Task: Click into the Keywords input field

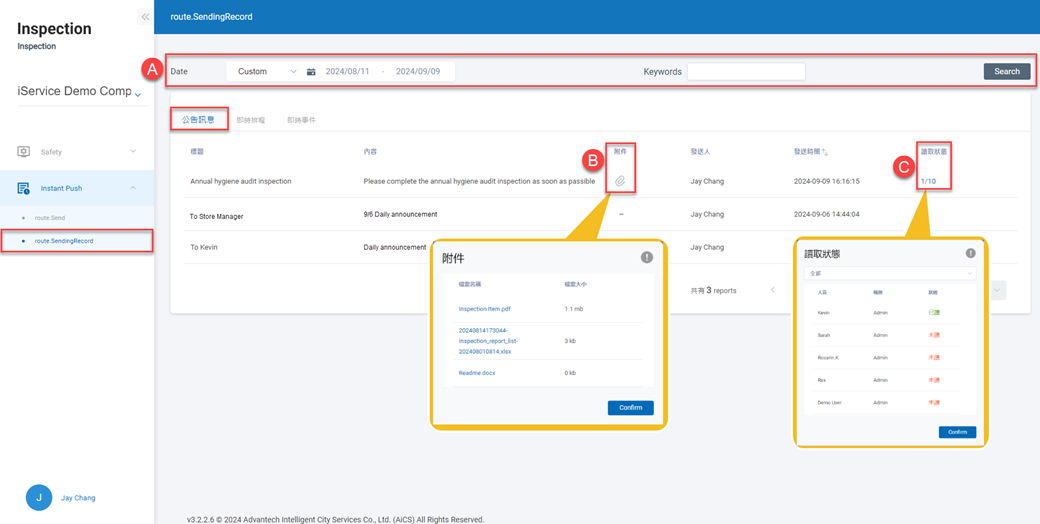Action: (x=746, y=72)
